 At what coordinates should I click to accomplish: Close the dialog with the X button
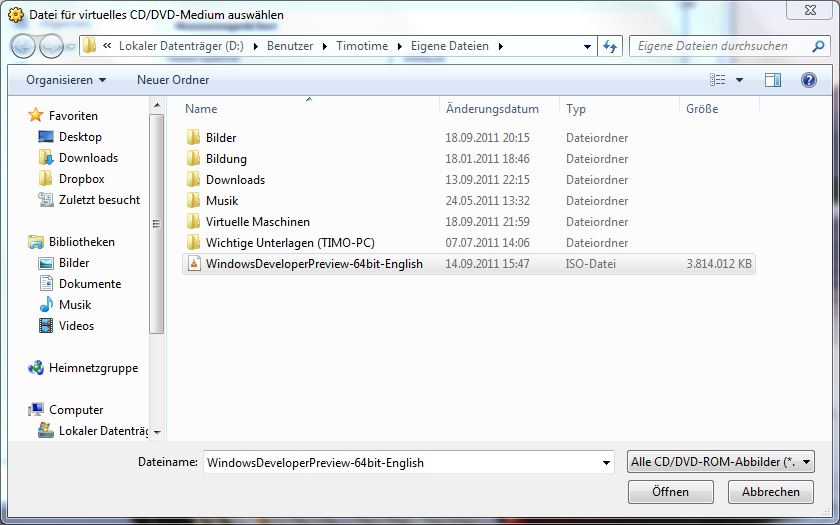(x=810, y=10)
